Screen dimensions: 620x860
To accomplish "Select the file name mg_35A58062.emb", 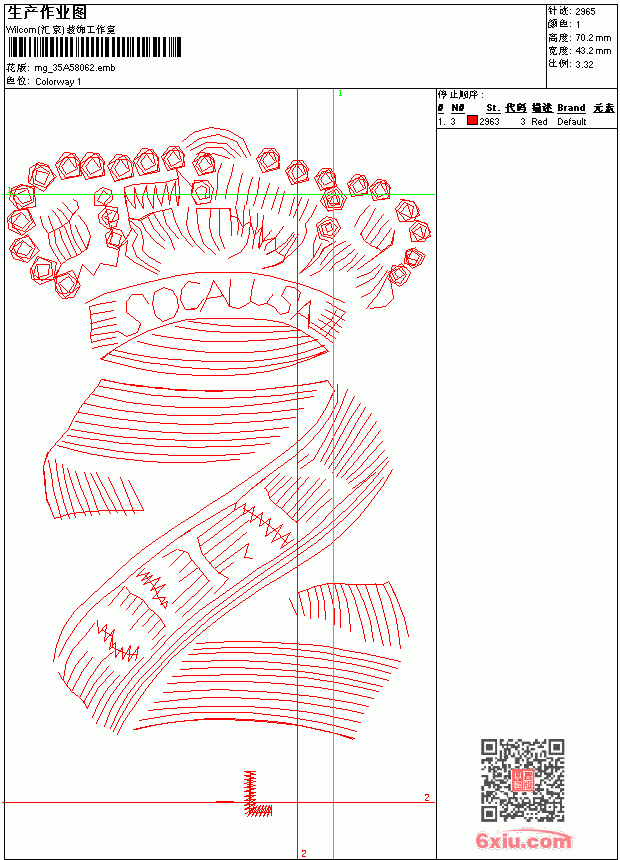I will [75, 68].
